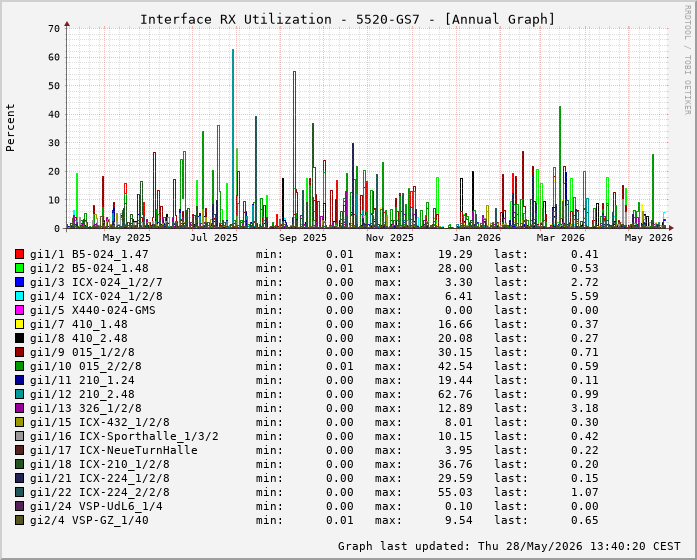Click legend label gi2/4 VSP-GZ_1/40
Image resolution: width=697 pixels, height=560 pixels.
(x=89, y=520)
